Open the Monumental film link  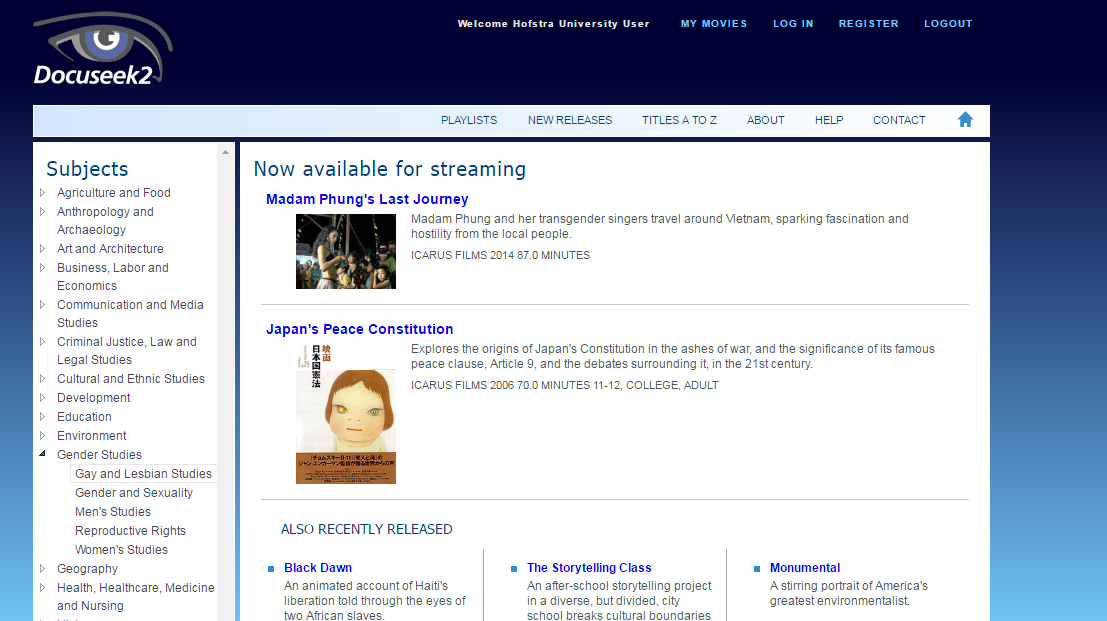[x=805, y=567]
